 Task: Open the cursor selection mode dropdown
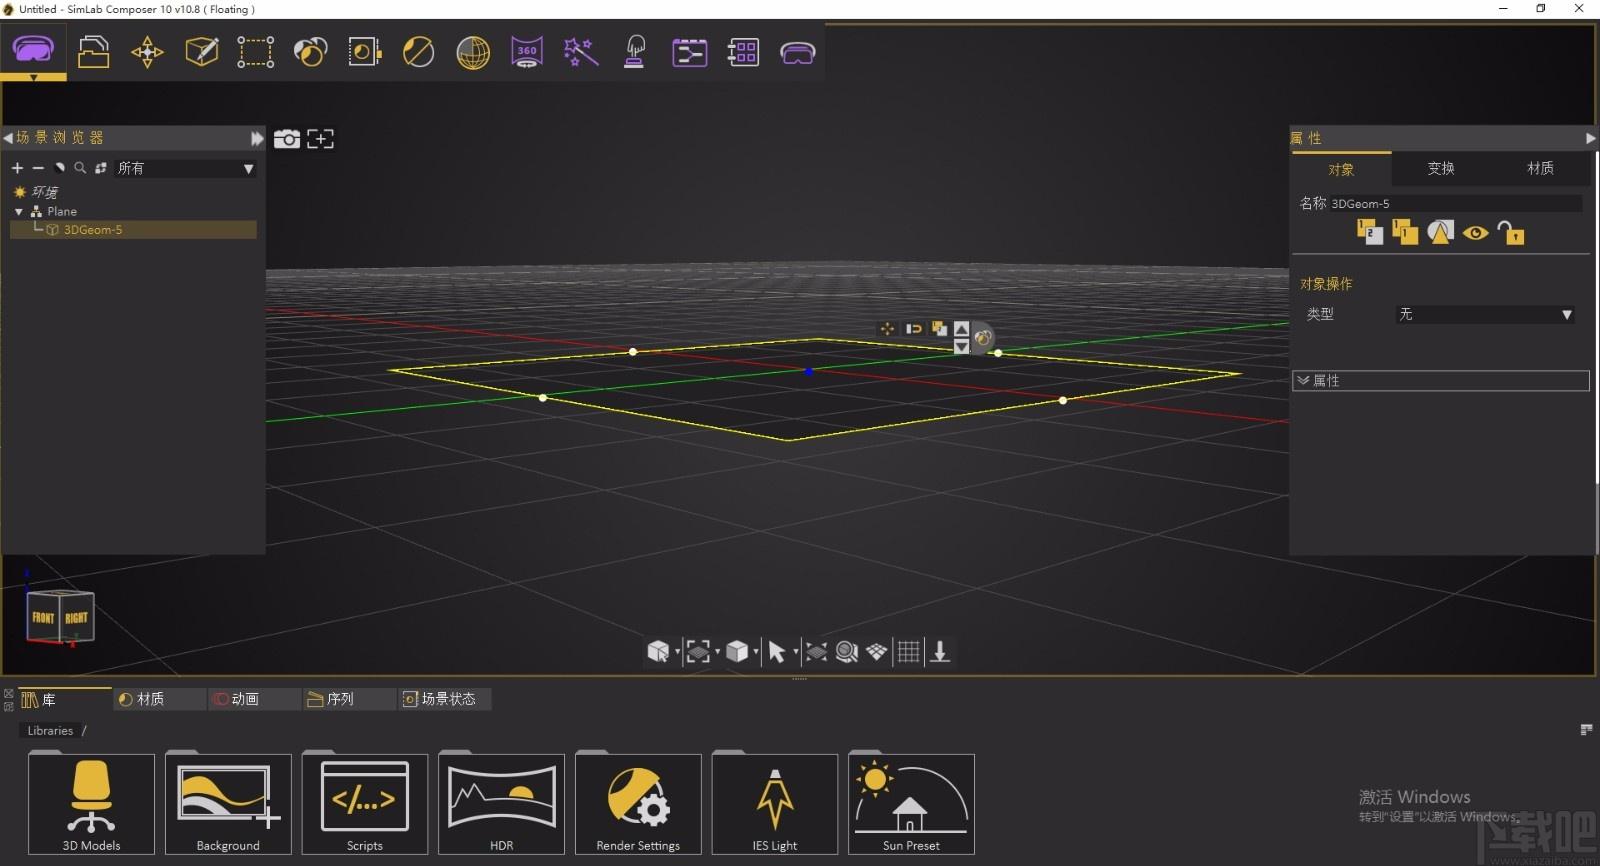(796, 652)
